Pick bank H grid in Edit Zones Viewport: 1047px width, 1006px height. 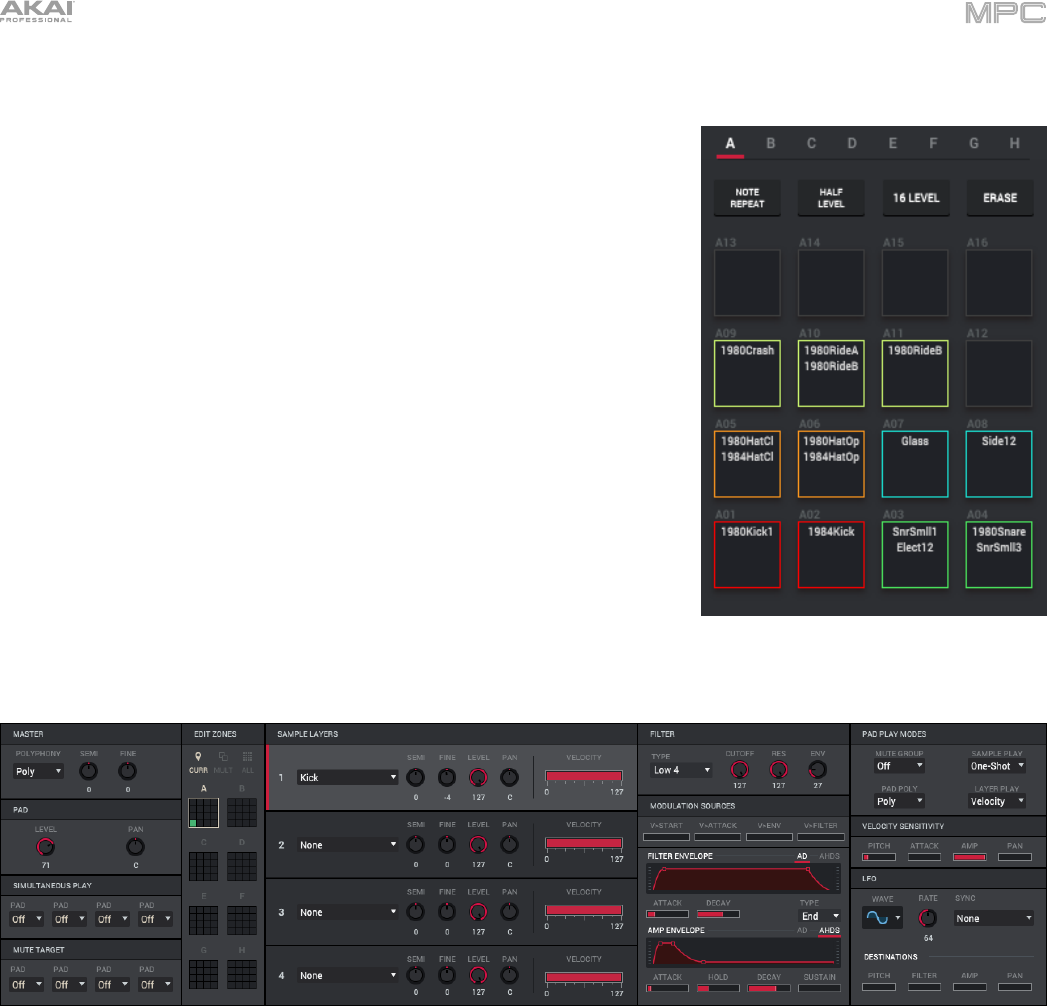(242, 974)
